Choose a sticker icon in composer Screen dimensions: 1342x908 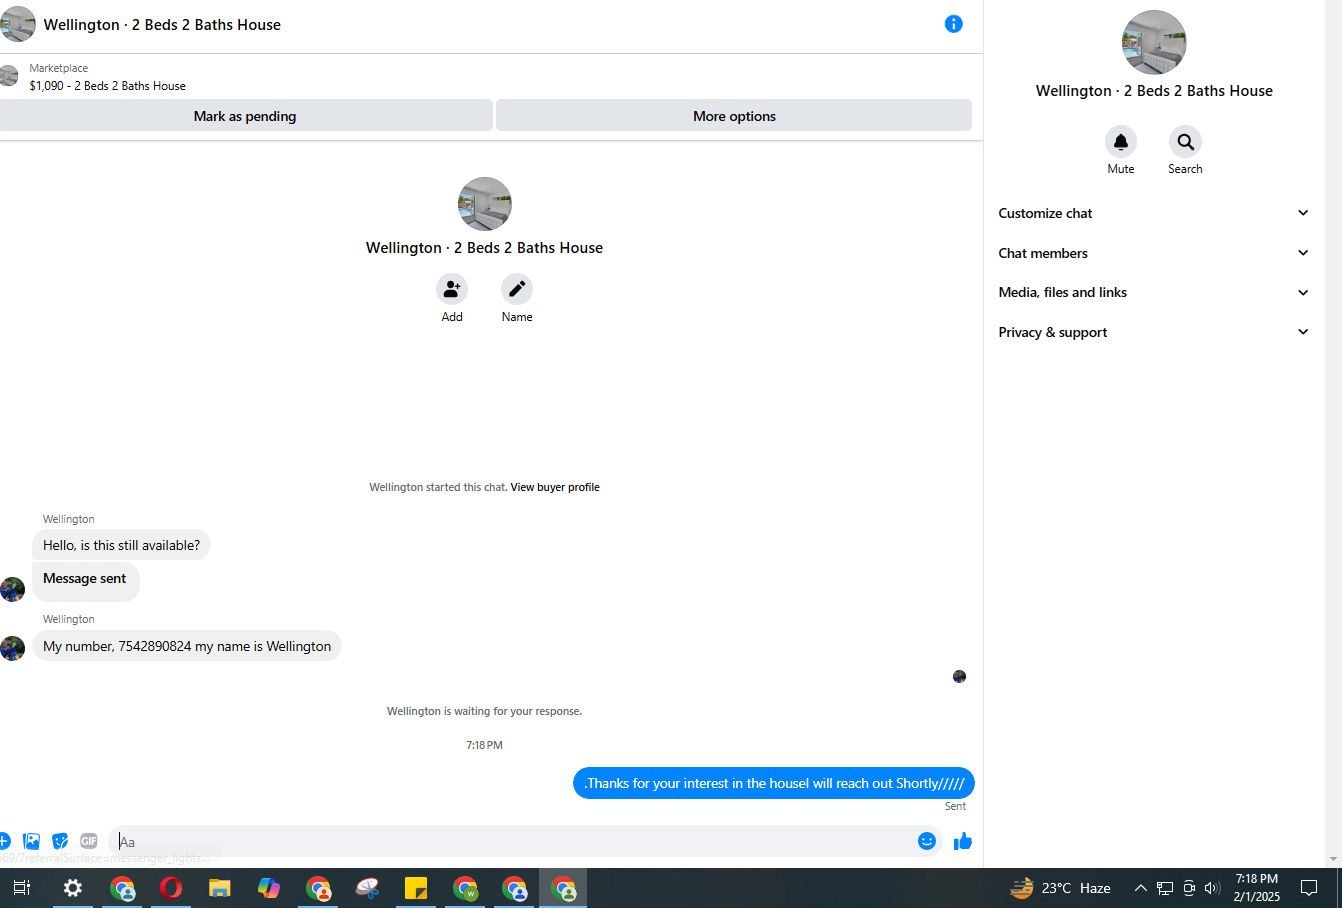[x=60, y=841]
